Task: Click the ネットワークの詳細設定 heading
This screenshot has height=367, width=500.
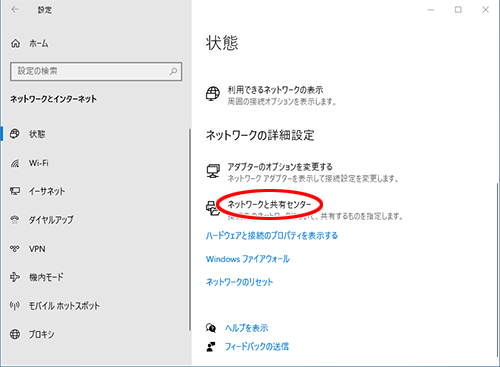Action: coord(260,135)
